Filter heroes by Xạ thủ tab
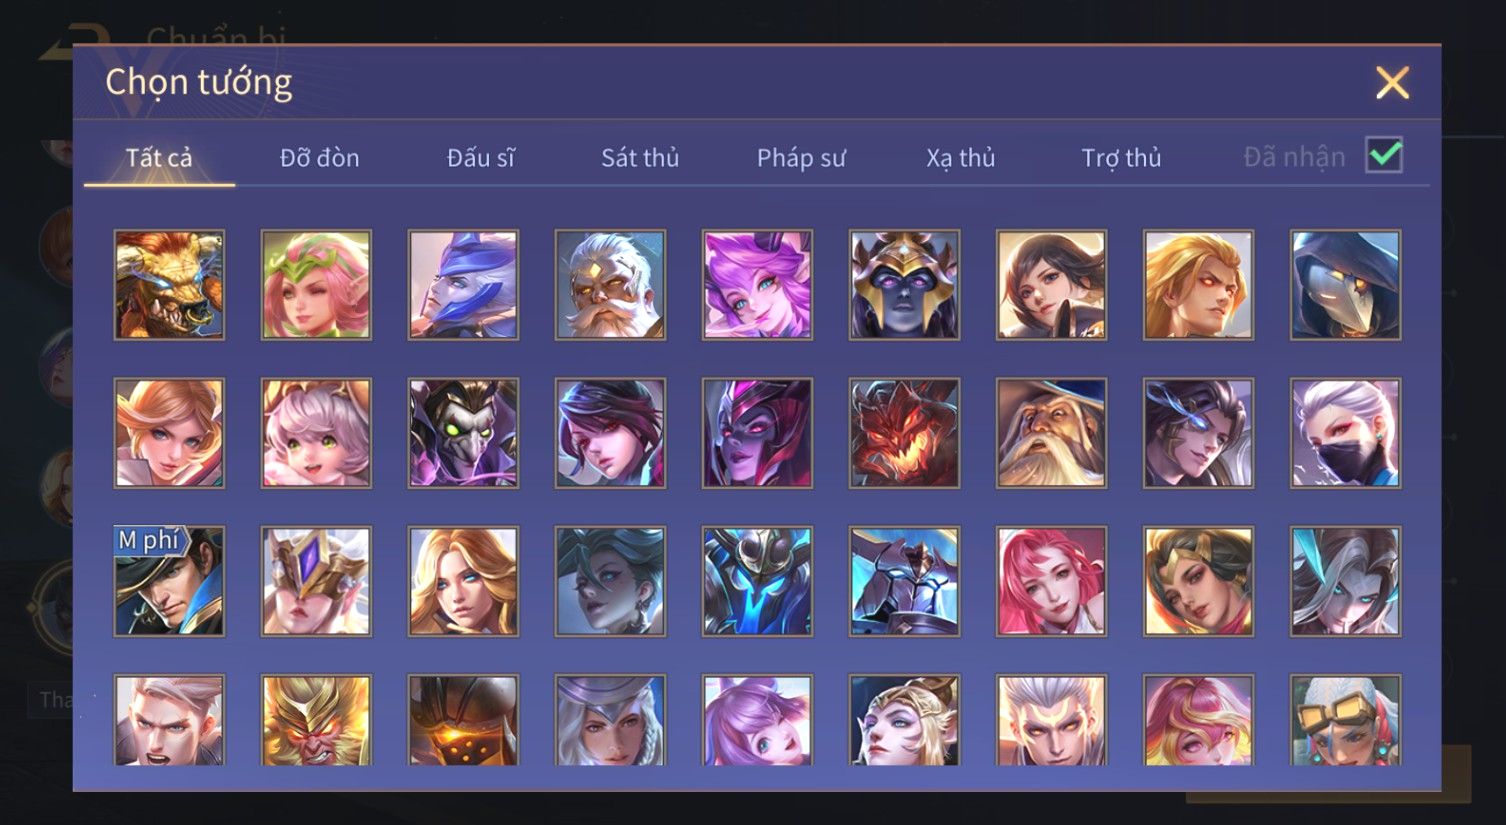 [961, 158]
